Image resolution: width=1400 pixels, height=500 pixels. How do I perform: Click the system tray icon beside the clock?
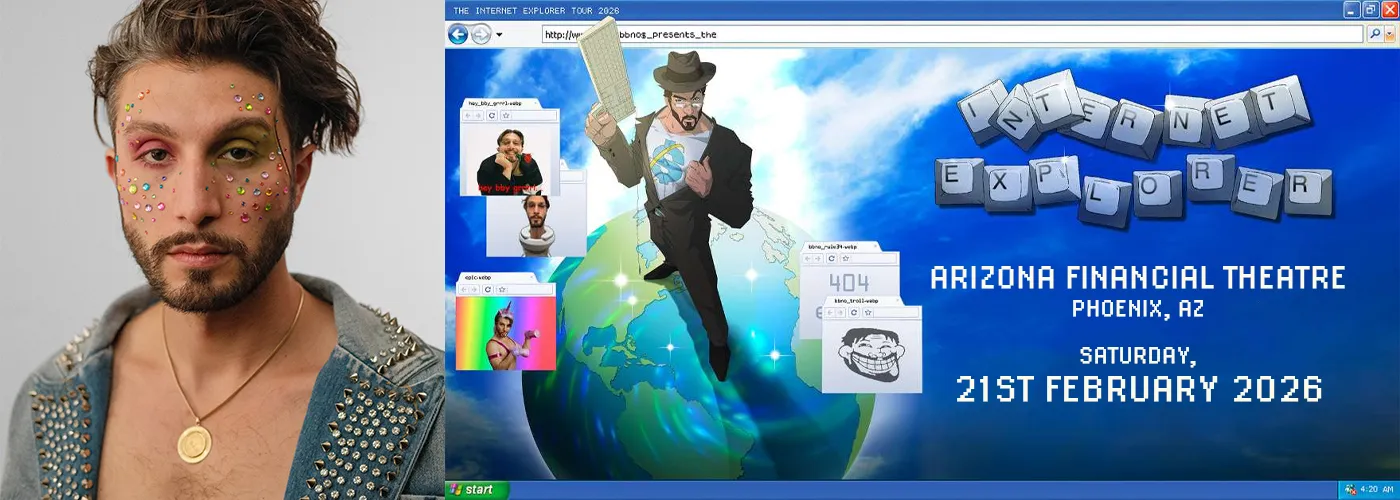click(1350, 490)
